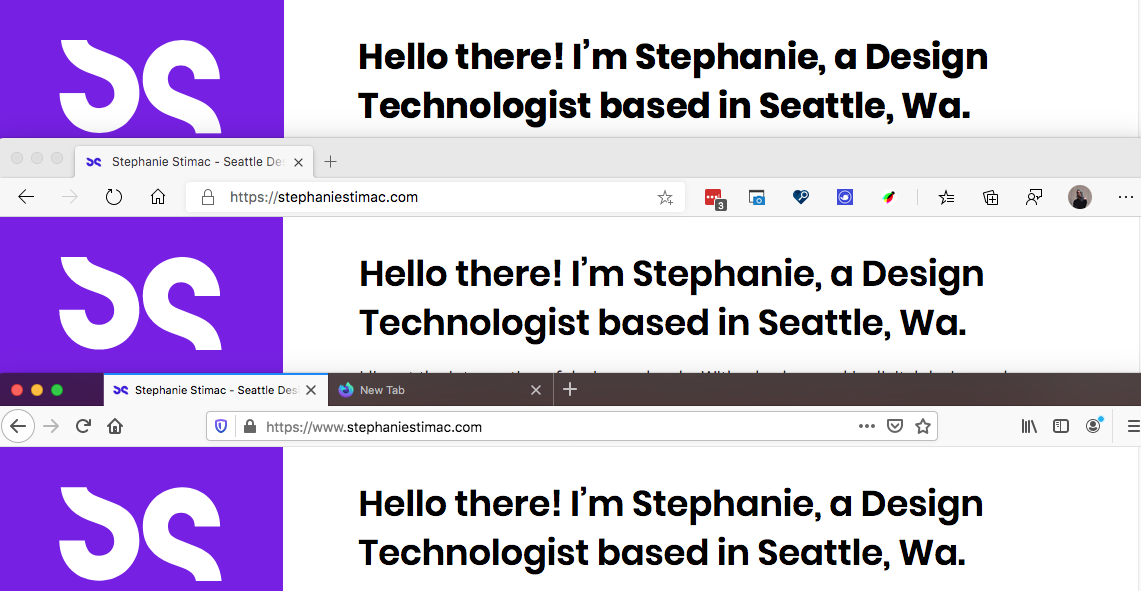
Task: Open the blue heart magnifier extension in Edge
Action: [x=800, y=197]
